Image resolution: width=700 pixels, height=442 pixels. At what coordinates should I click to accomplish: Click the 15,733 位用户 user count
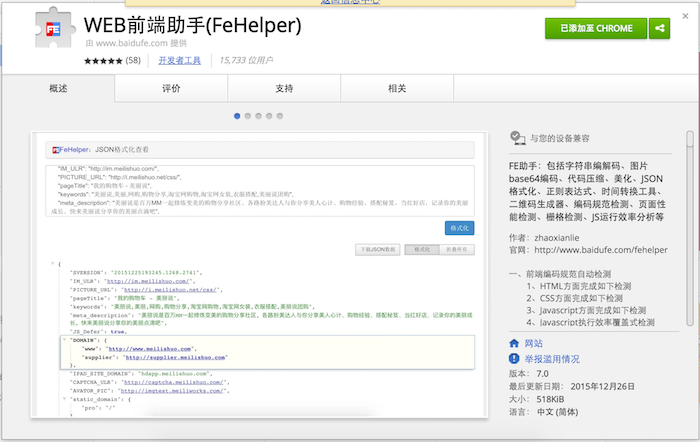tap(246, 60)
